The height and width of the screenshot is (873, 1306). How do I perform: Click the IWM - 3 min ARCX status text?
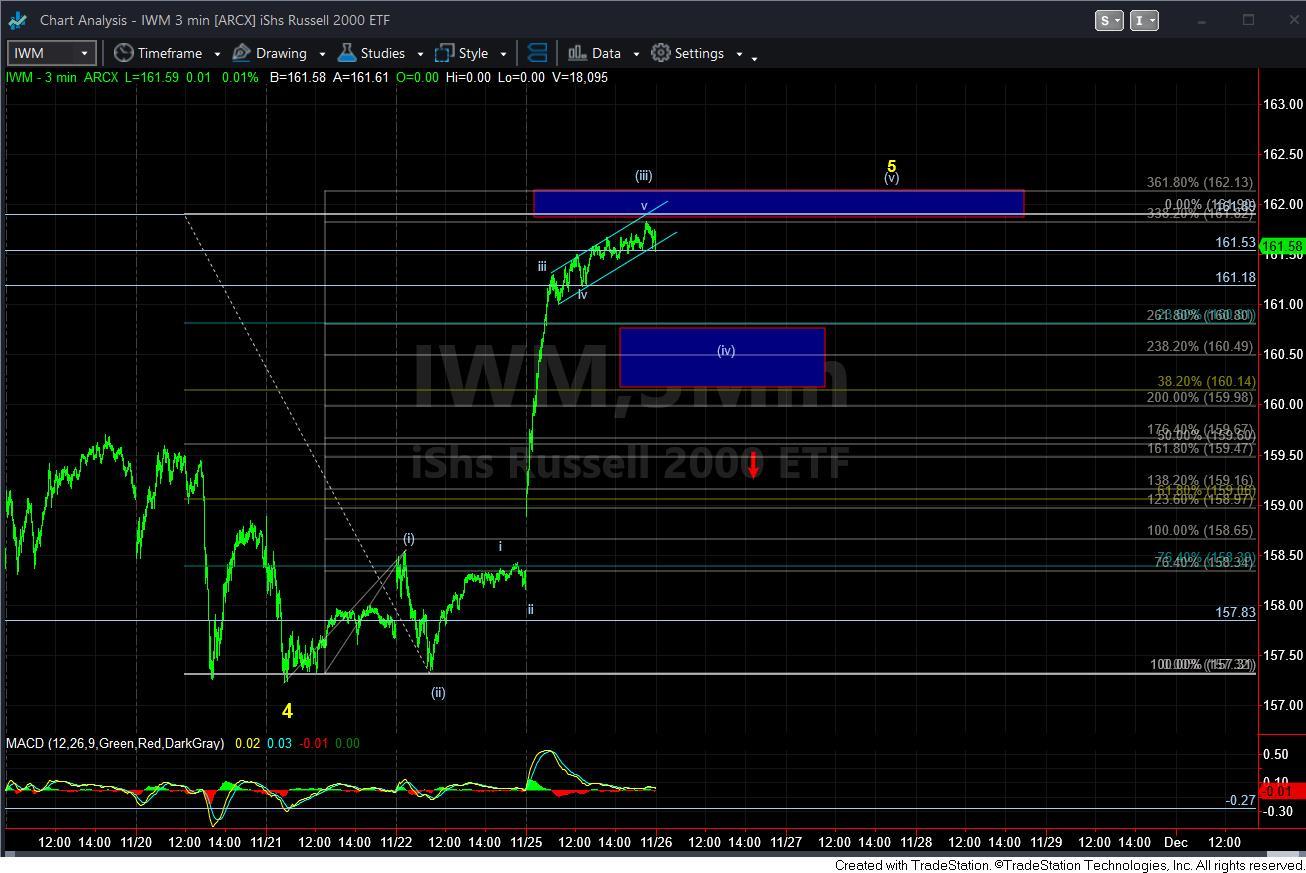coord(62,77)
